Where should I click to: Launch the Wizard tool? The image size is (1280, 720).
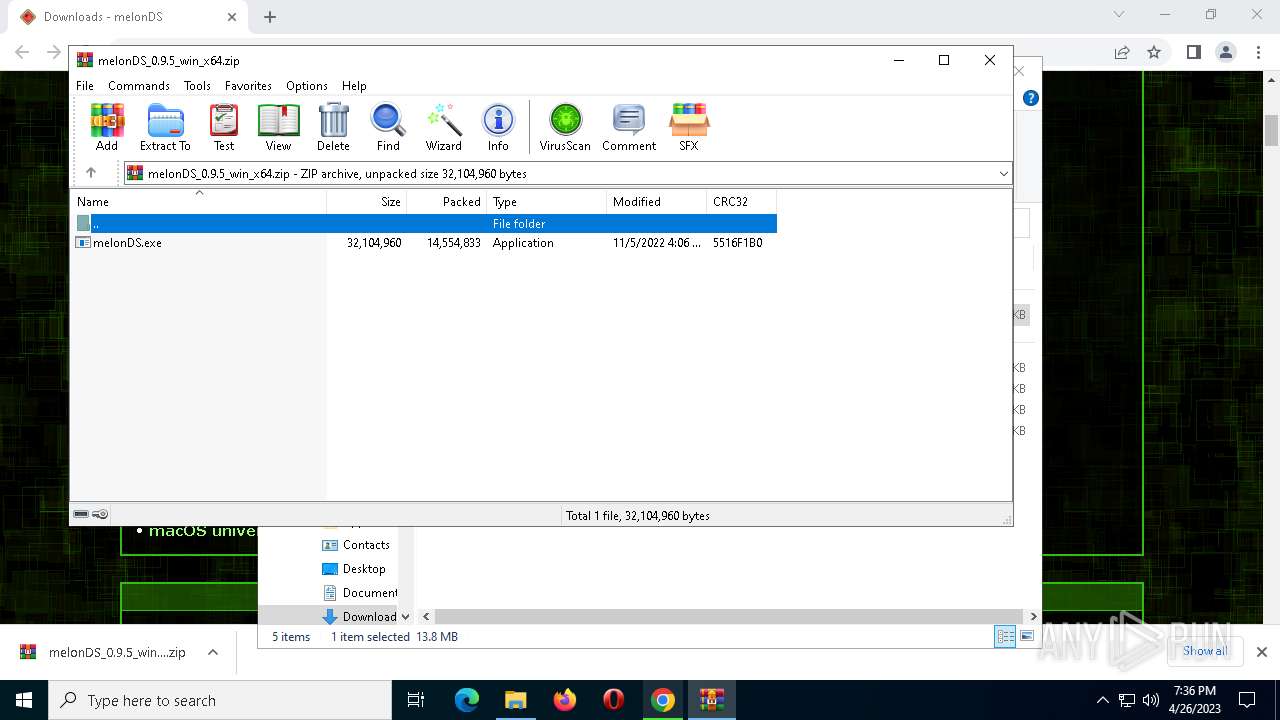click(443, 127)
